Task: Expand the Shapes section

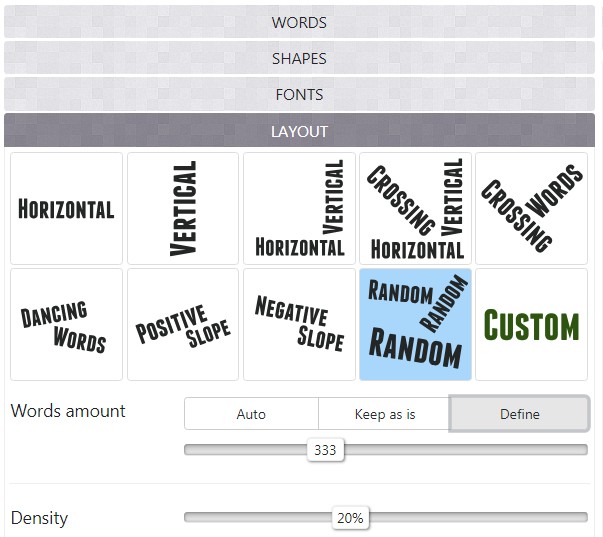Action: pos(299,58)
